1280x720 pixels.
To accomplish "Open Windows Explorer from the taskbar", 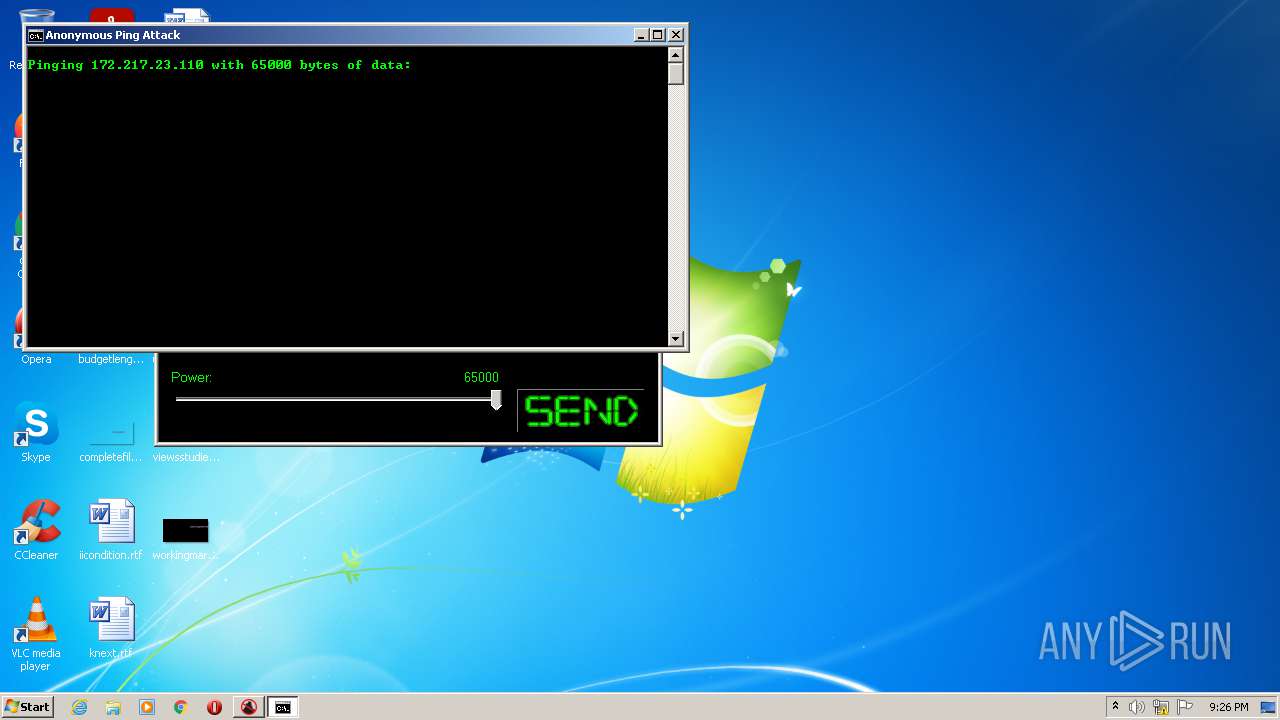I will click(x=113, y=707).
